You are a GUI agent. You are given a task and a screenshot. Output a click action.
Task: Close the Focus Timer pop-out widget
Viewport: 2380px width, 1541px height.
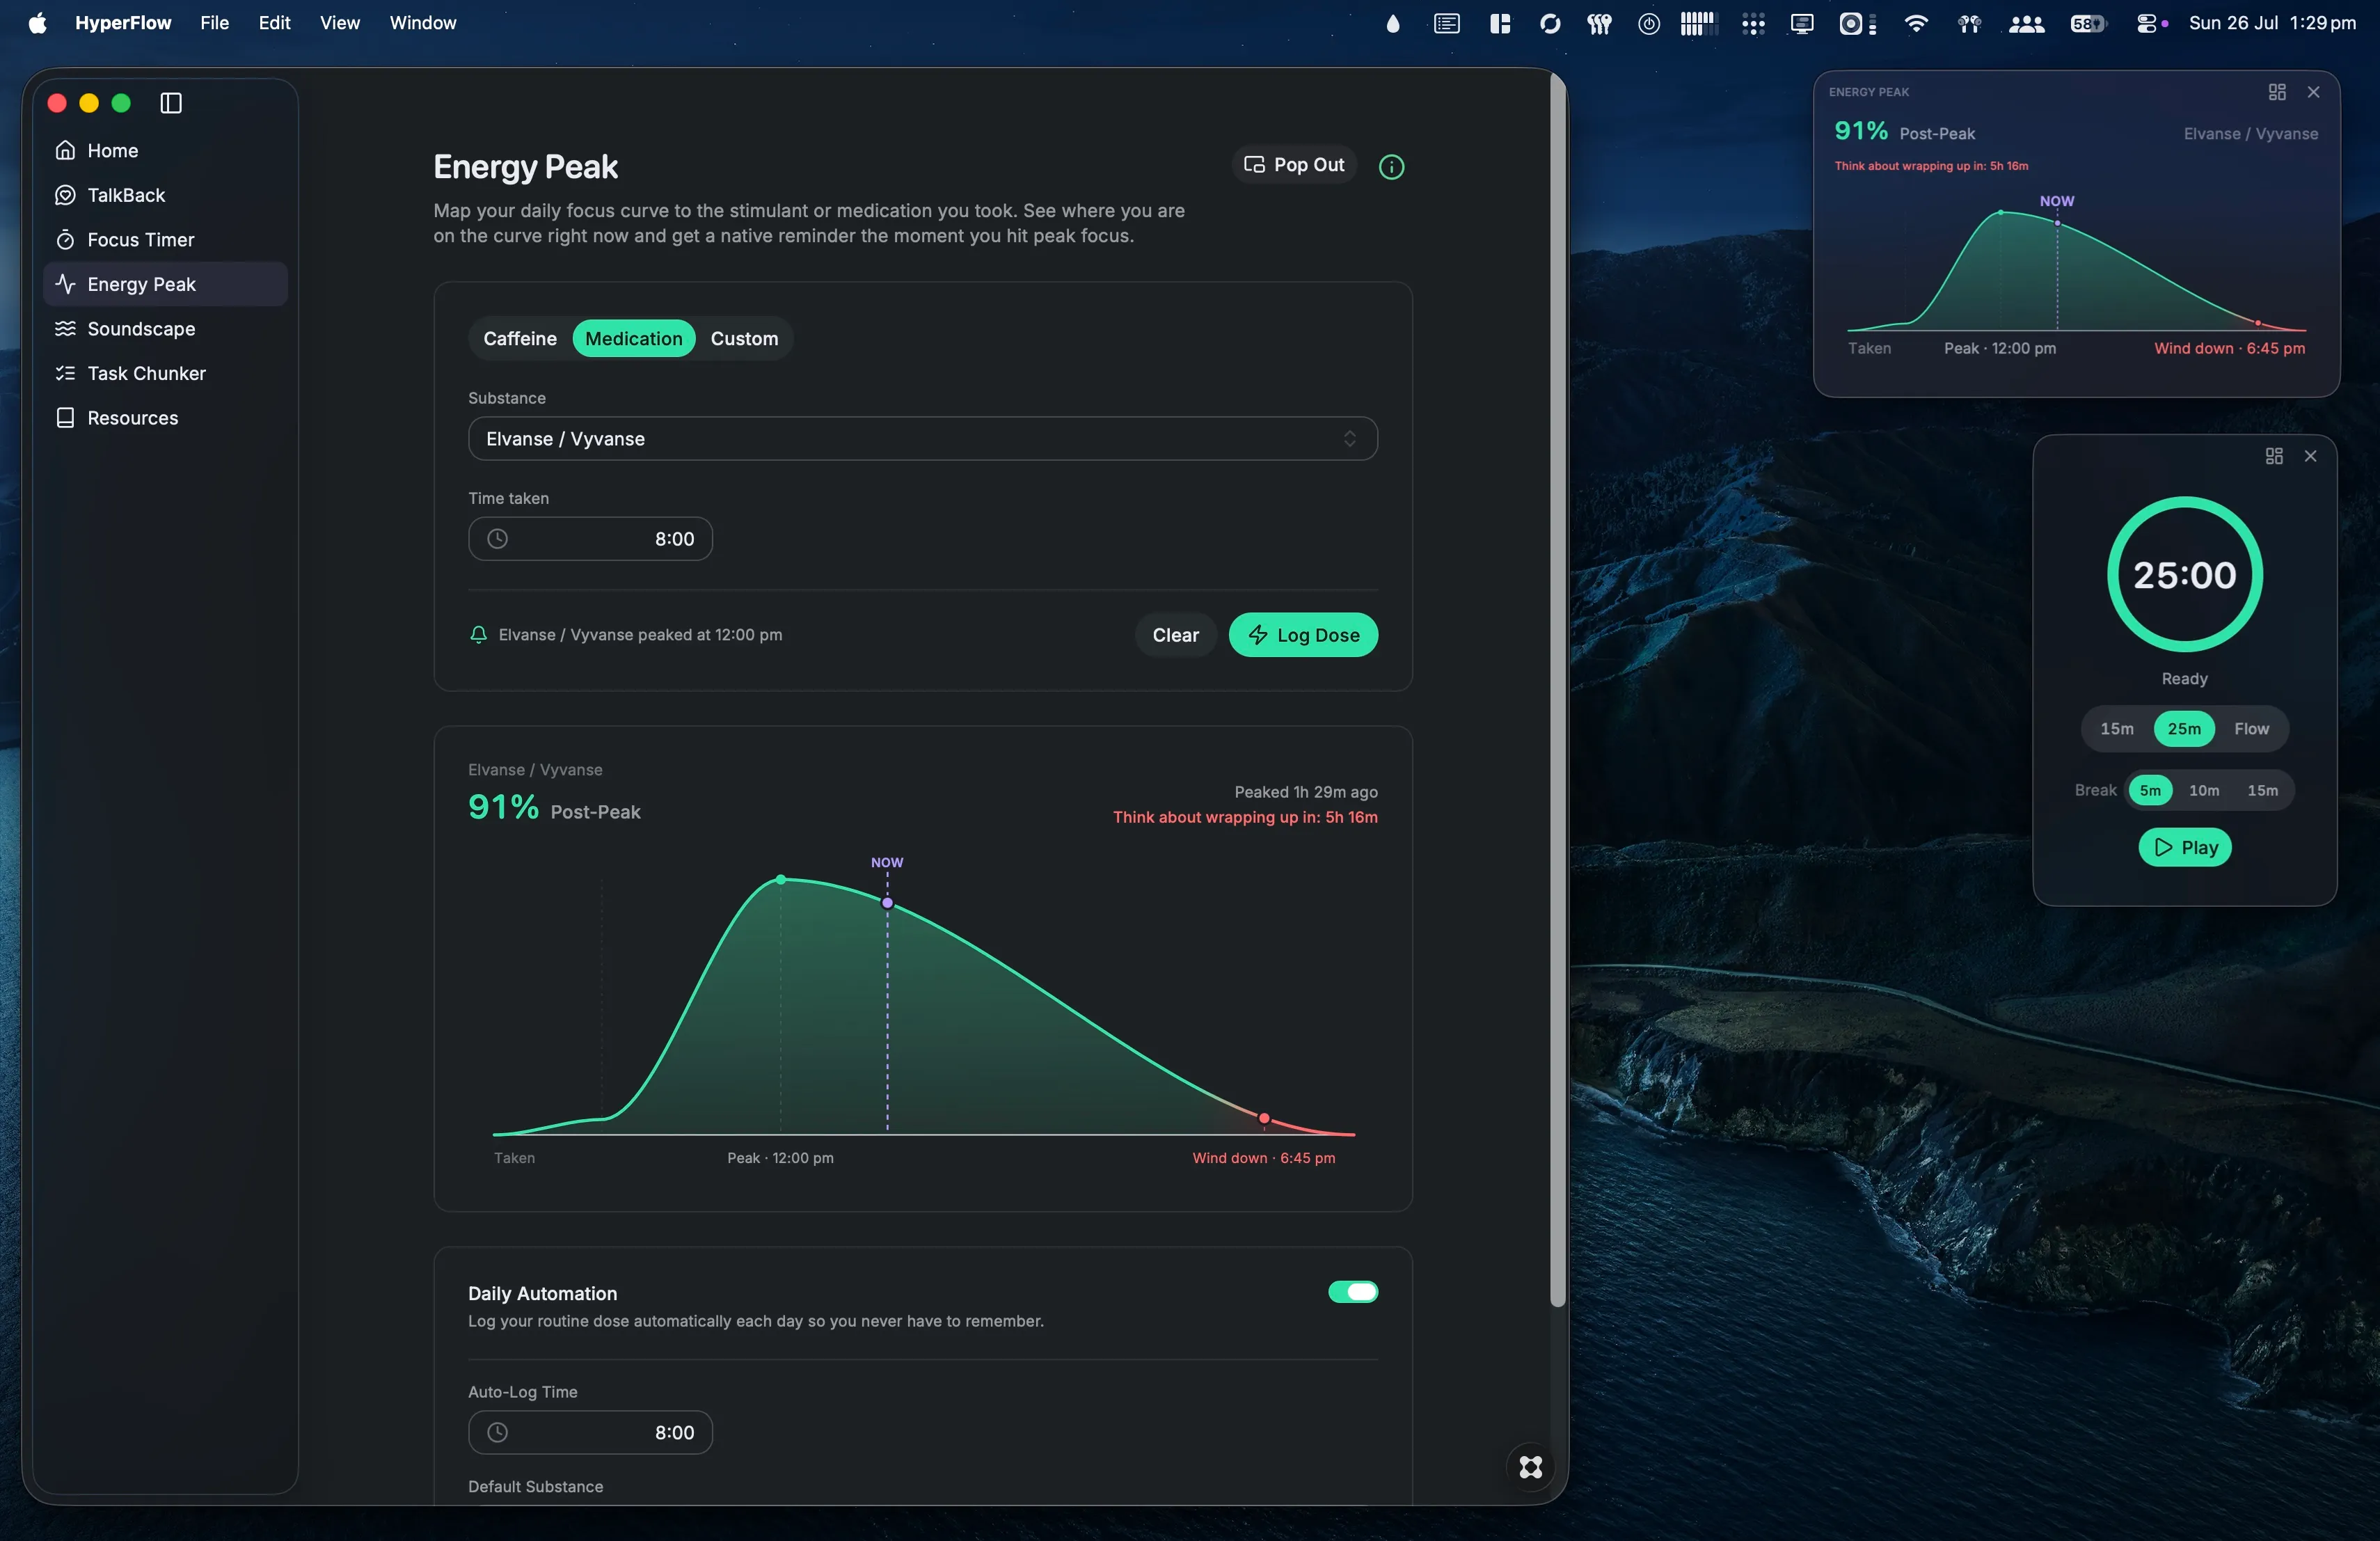click(x=2310, y=456)
